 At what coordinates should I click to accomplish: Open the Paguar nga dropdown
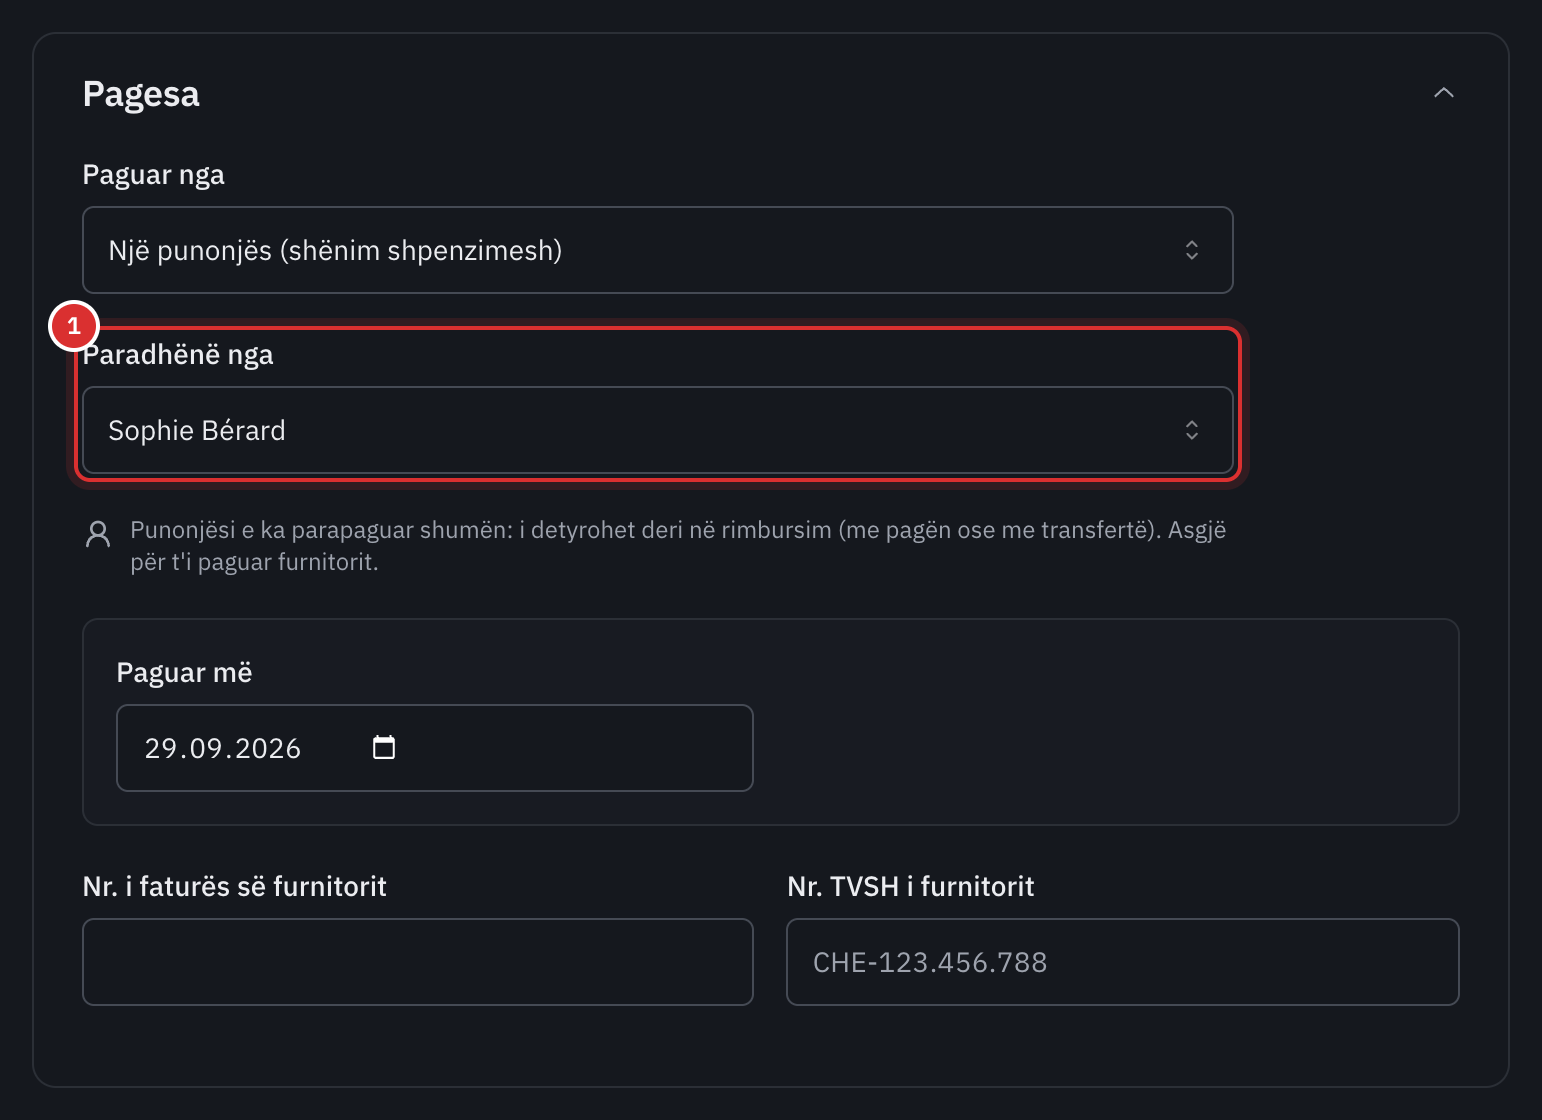(x=657, y=250)
